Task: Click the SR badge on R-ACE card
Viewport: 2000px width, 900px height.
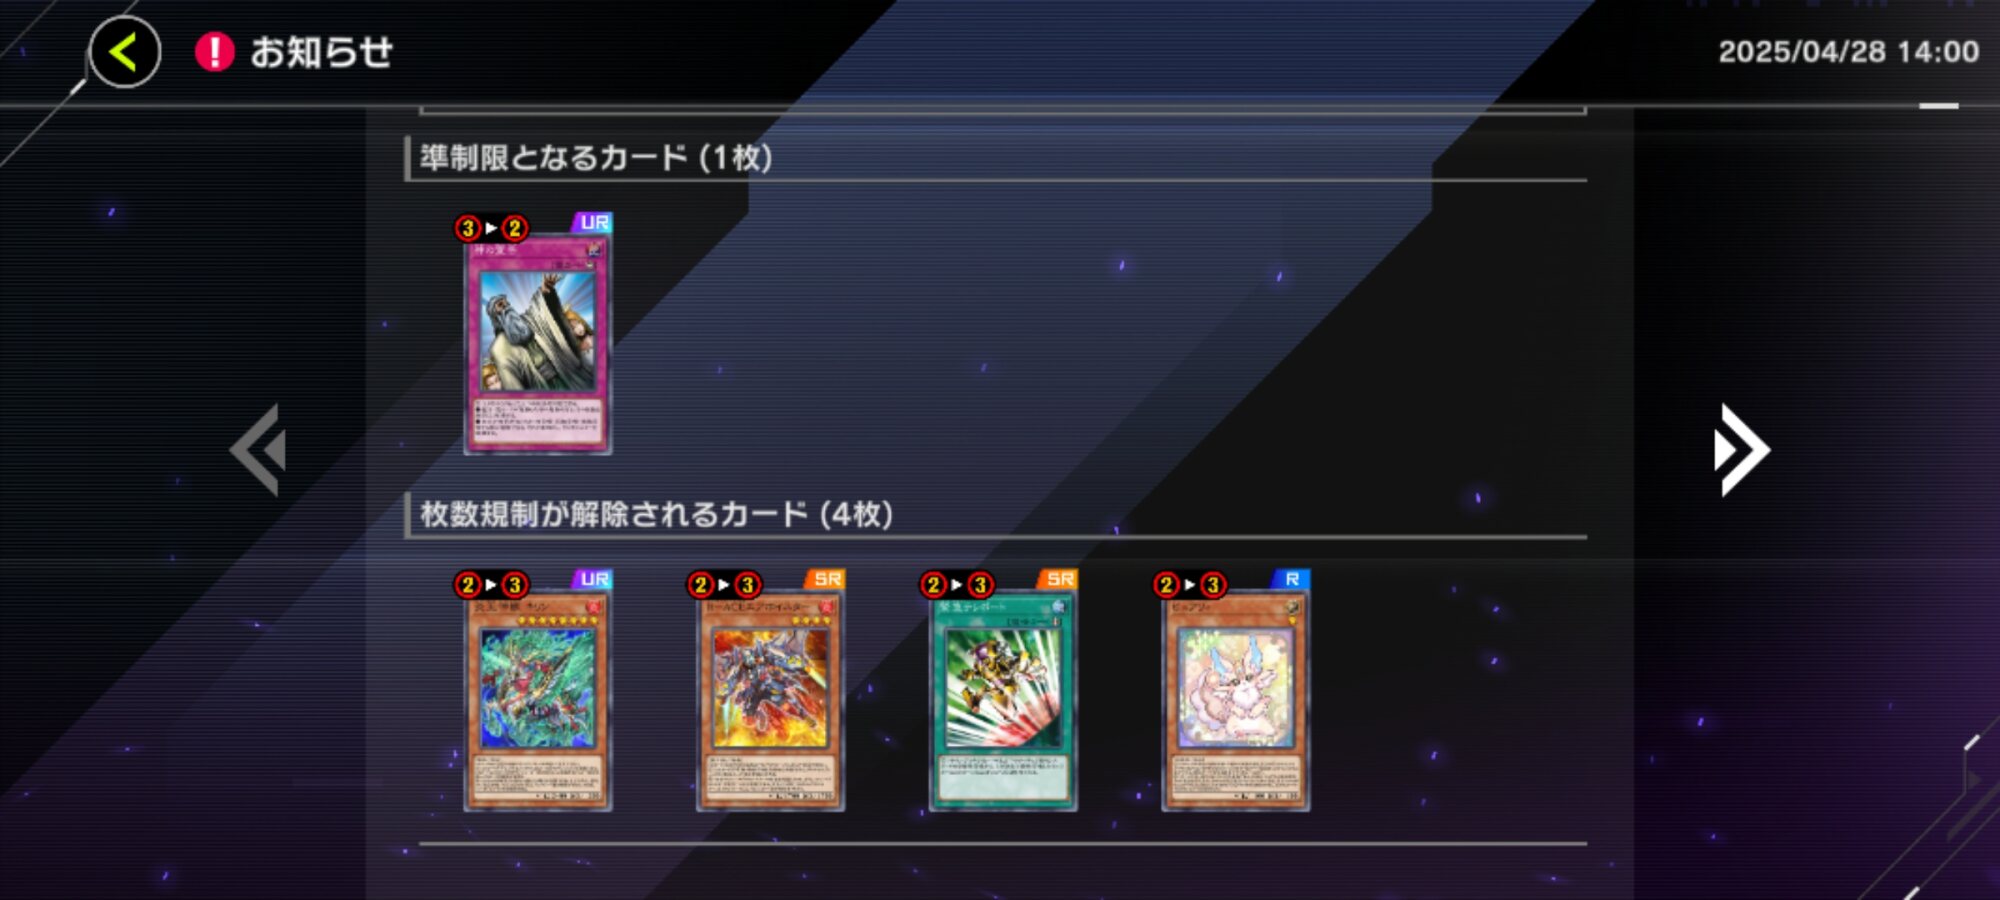Action: point(825,580)
